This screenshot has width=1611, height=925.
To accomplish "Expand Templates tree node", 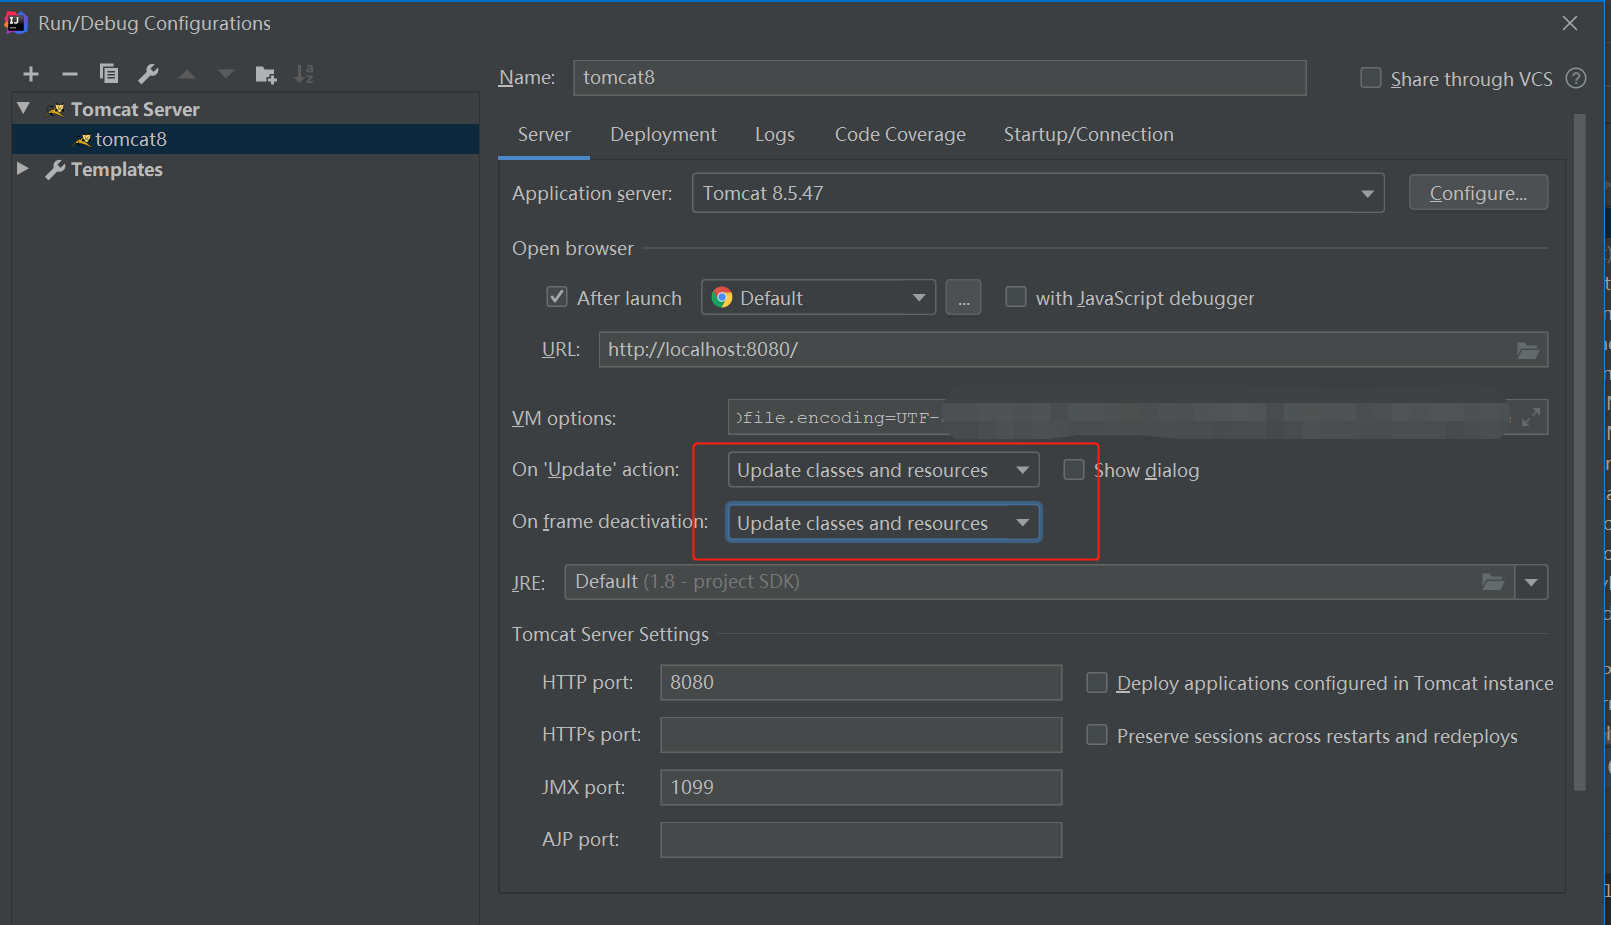I will [x=24, y=169].
